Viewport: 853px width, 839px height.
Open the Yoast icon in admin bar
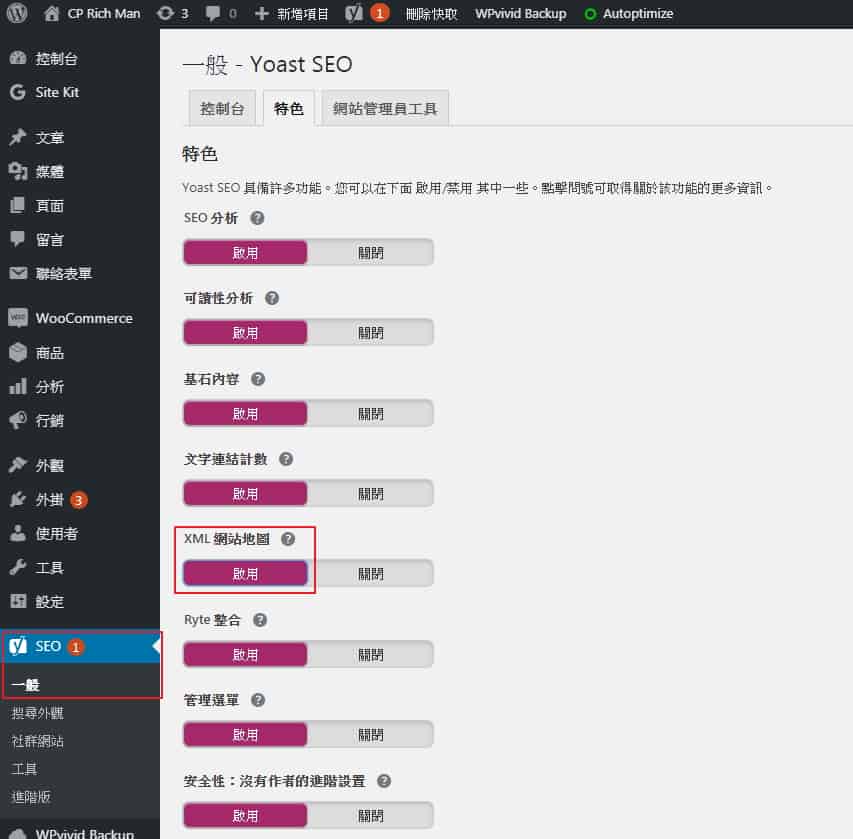(354, 13)
